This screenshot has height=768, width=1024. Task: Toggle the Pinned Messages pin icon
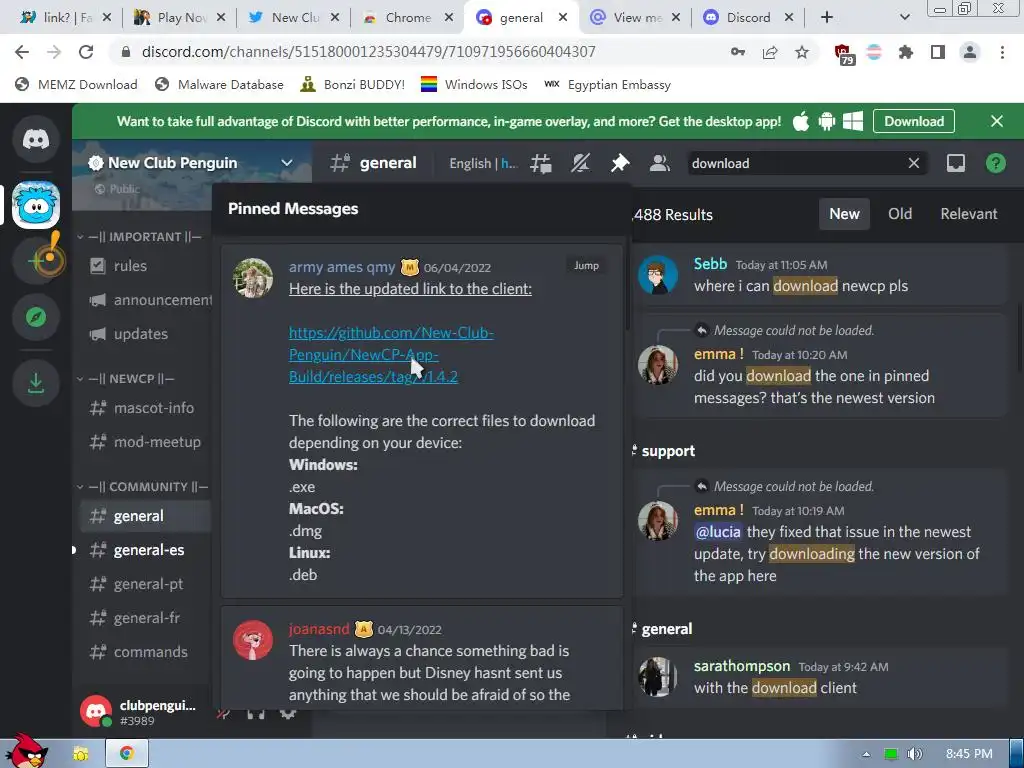pos(619,163)
